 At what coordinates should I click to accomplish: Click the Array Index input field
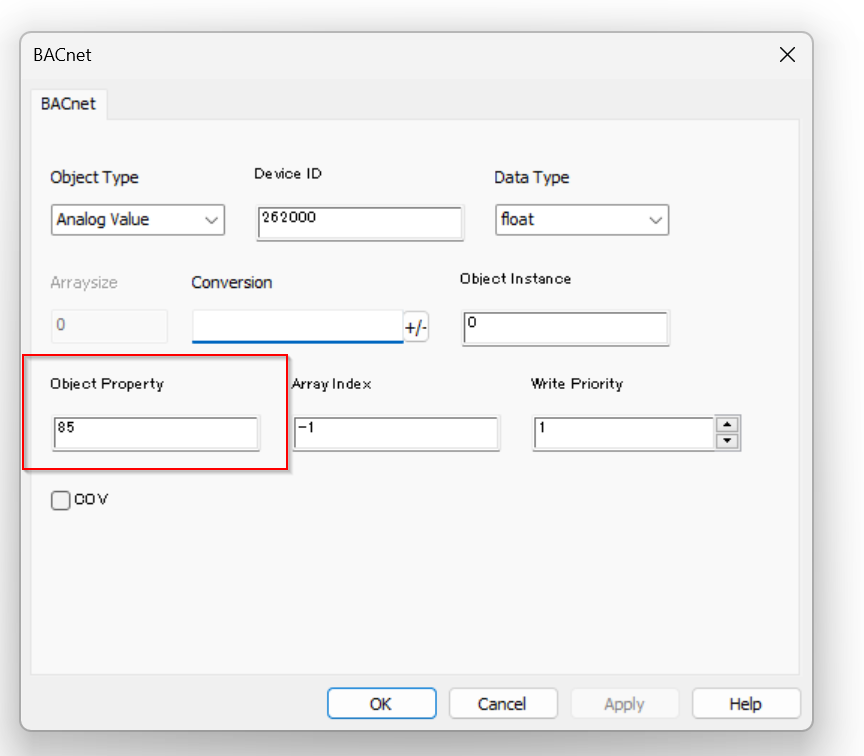[396, 433]
